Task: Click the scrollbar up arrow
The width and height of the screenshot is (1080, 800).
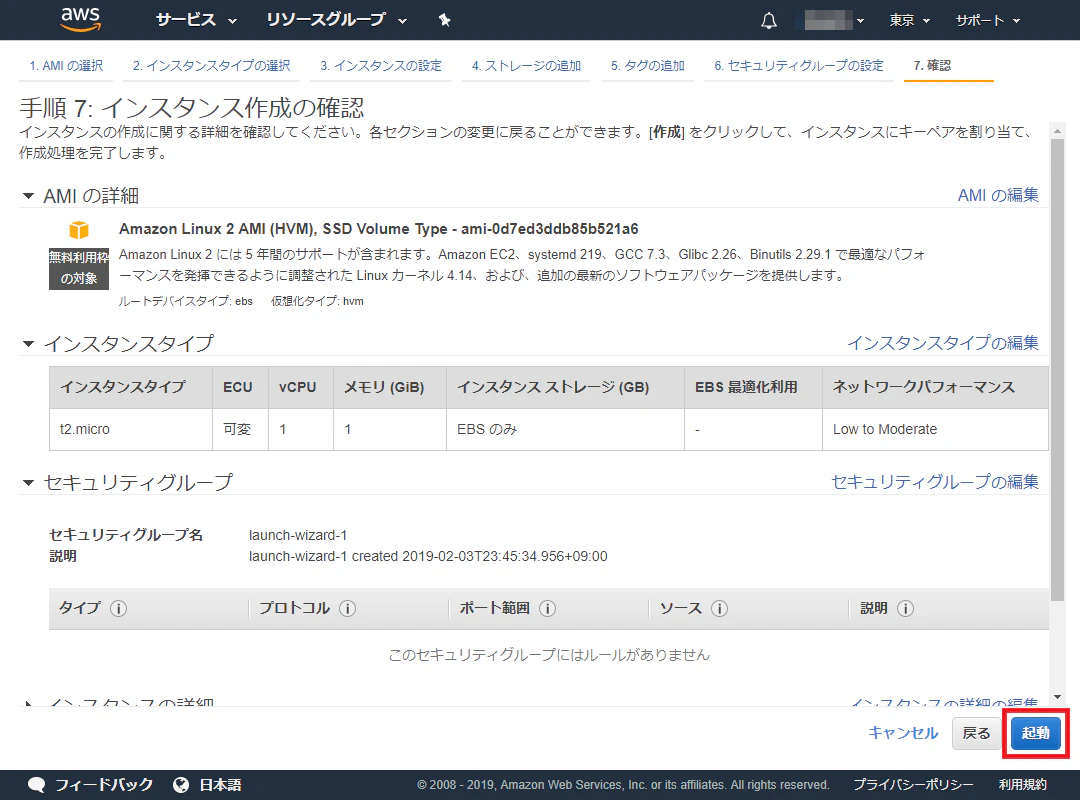Action: tap(1057, 130)
